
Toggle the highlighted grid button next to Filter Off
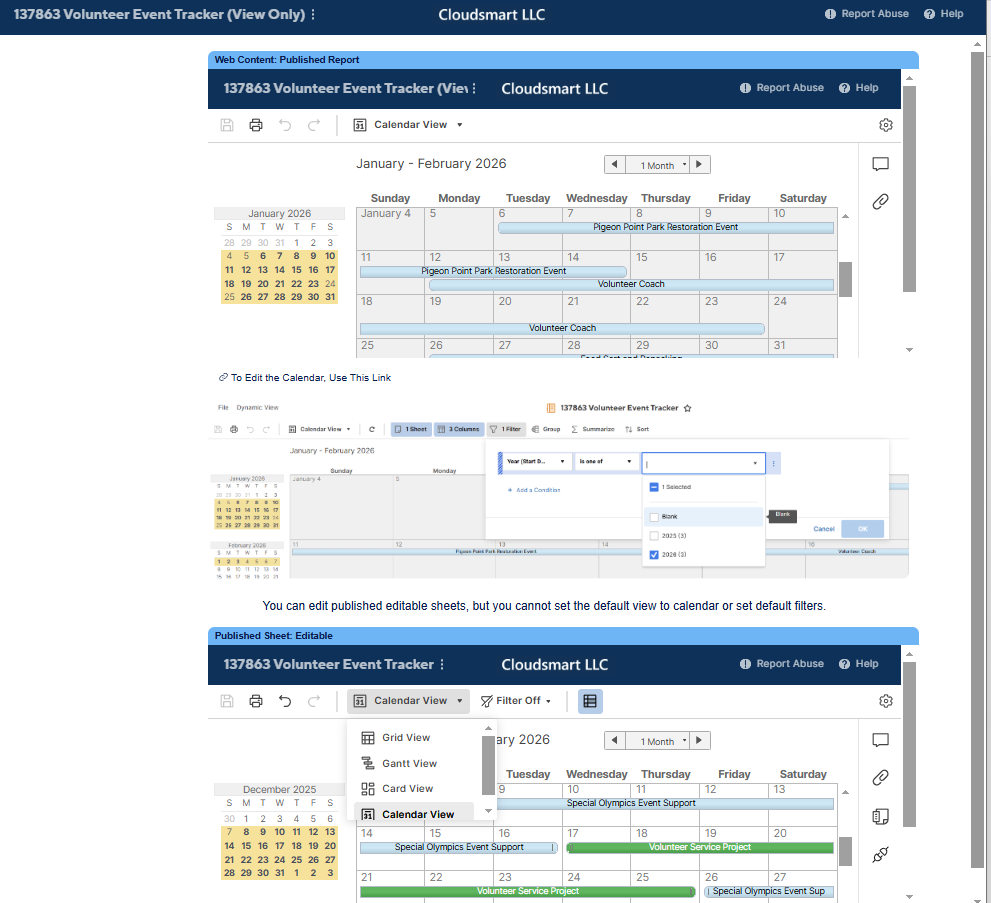click(x=590, y=701)
